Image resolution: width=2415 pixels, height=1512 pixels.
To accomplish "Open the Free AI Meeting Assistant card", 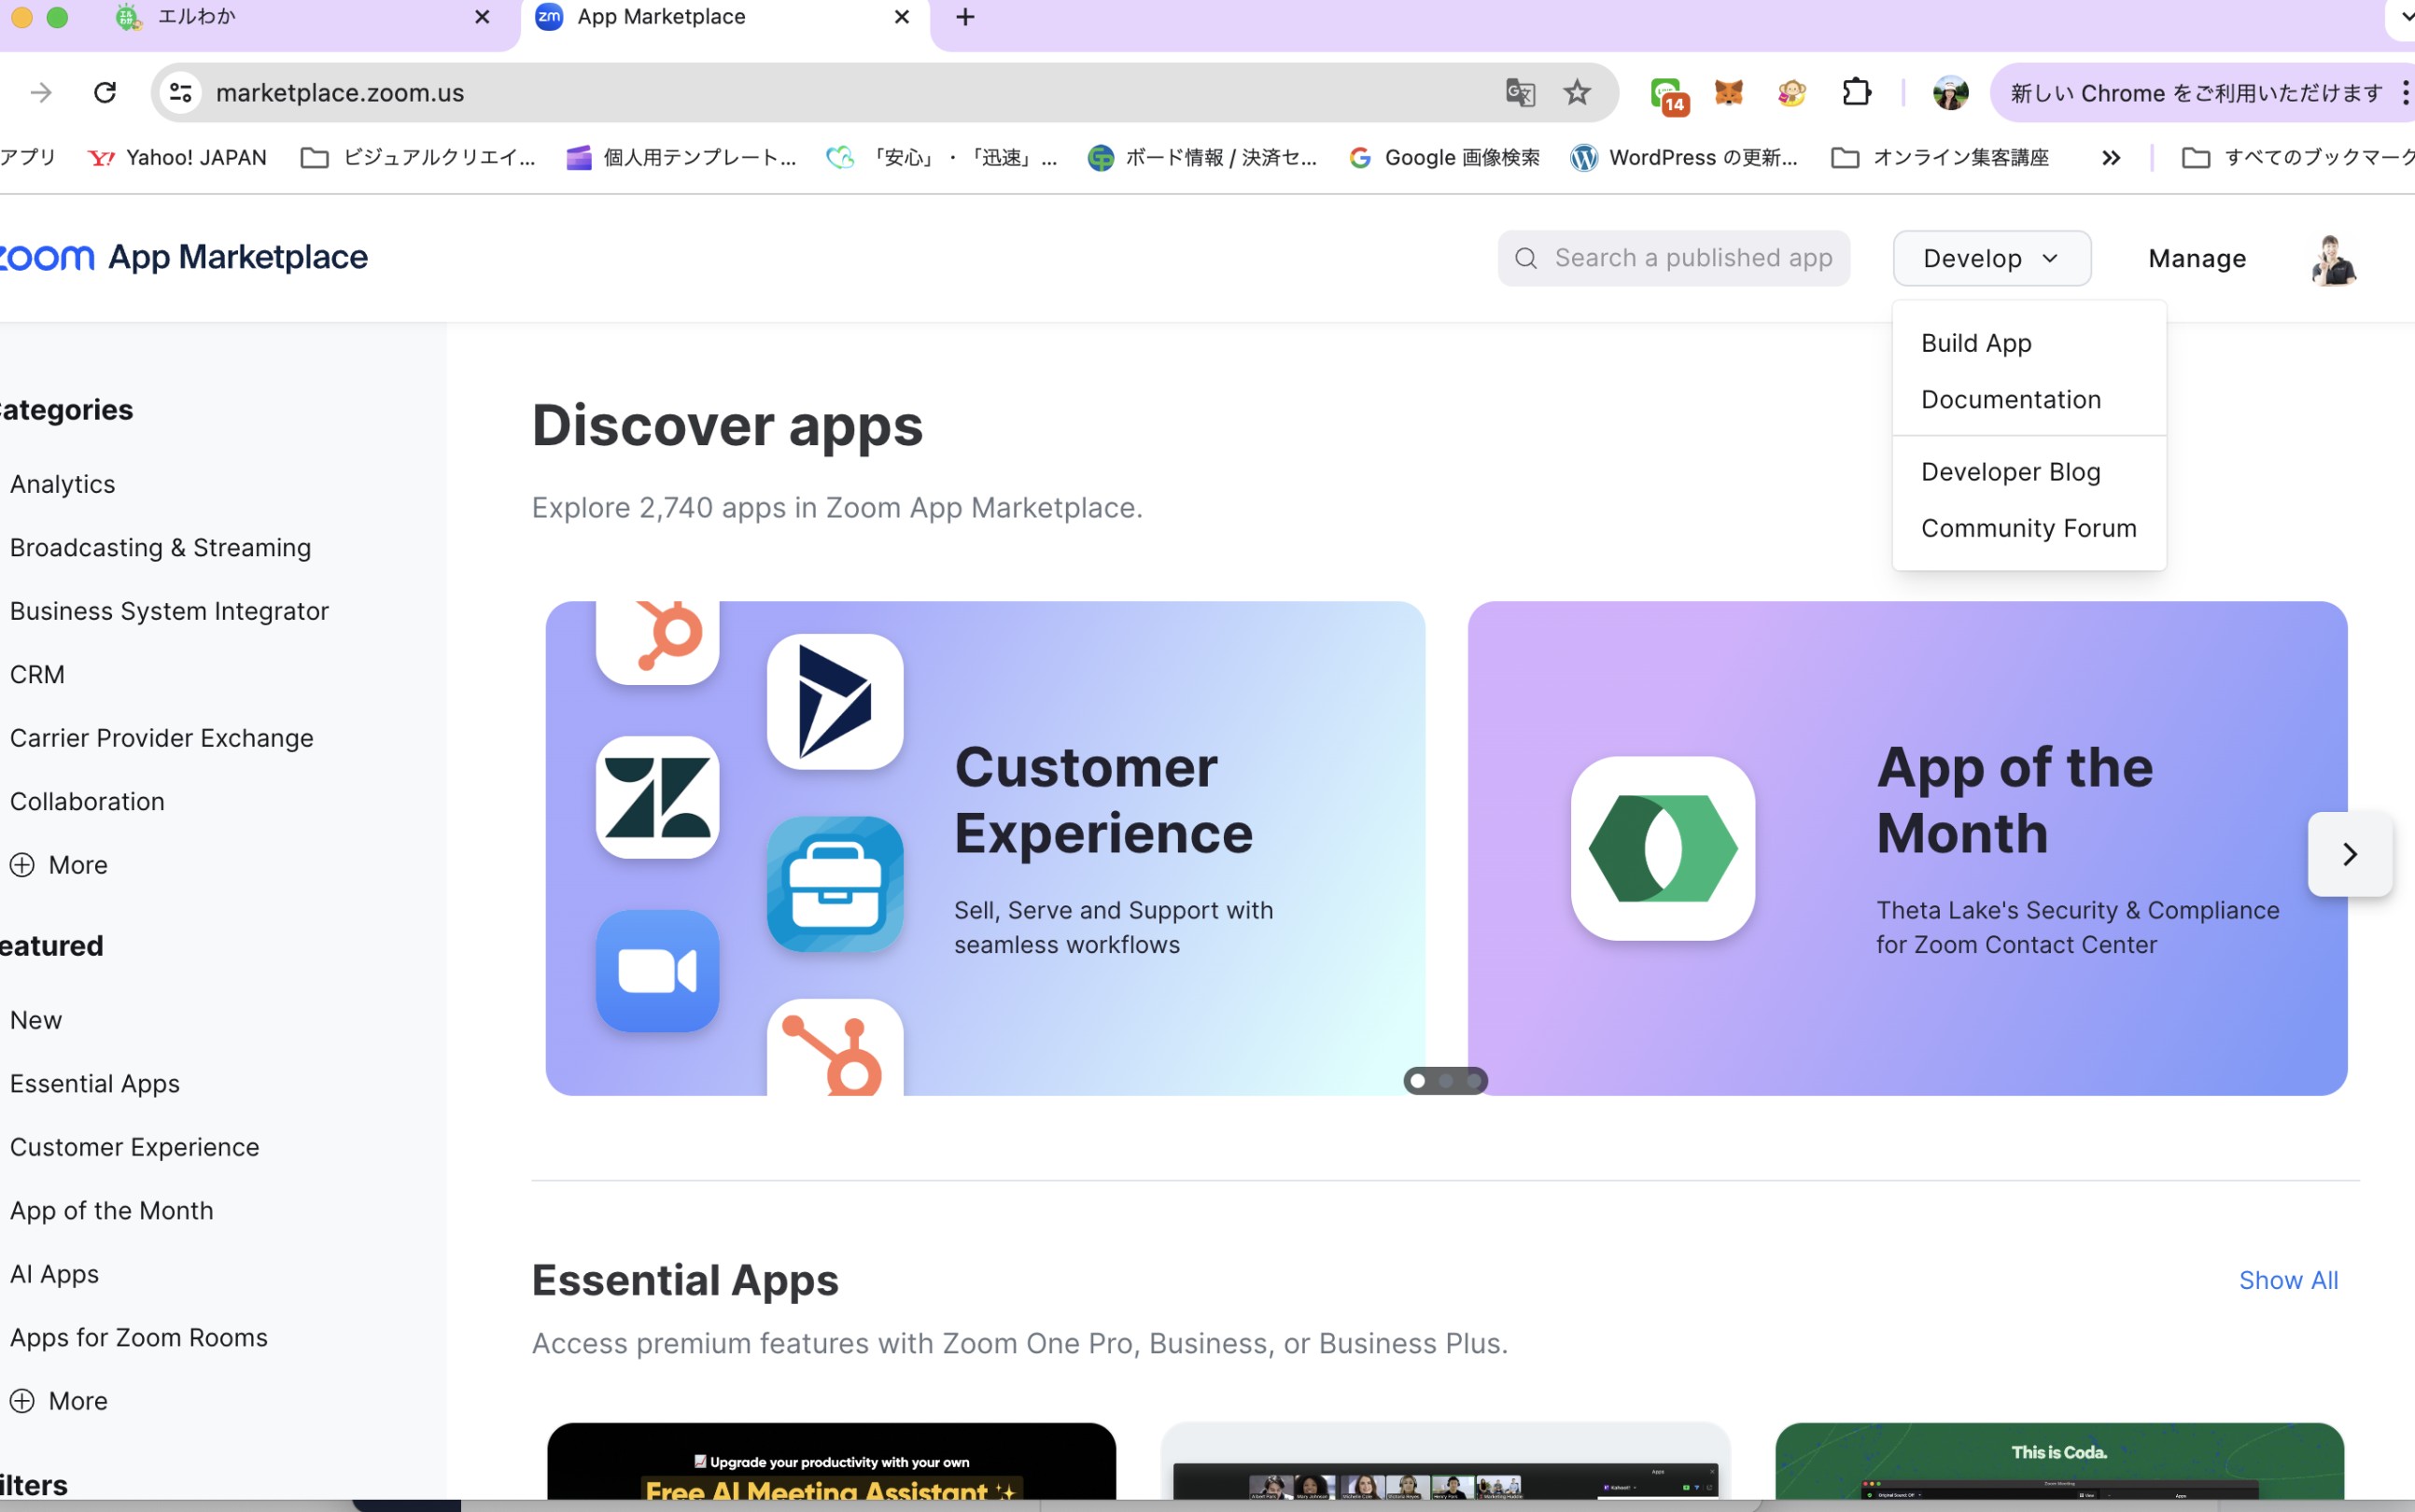I will tap(831, 1462).
